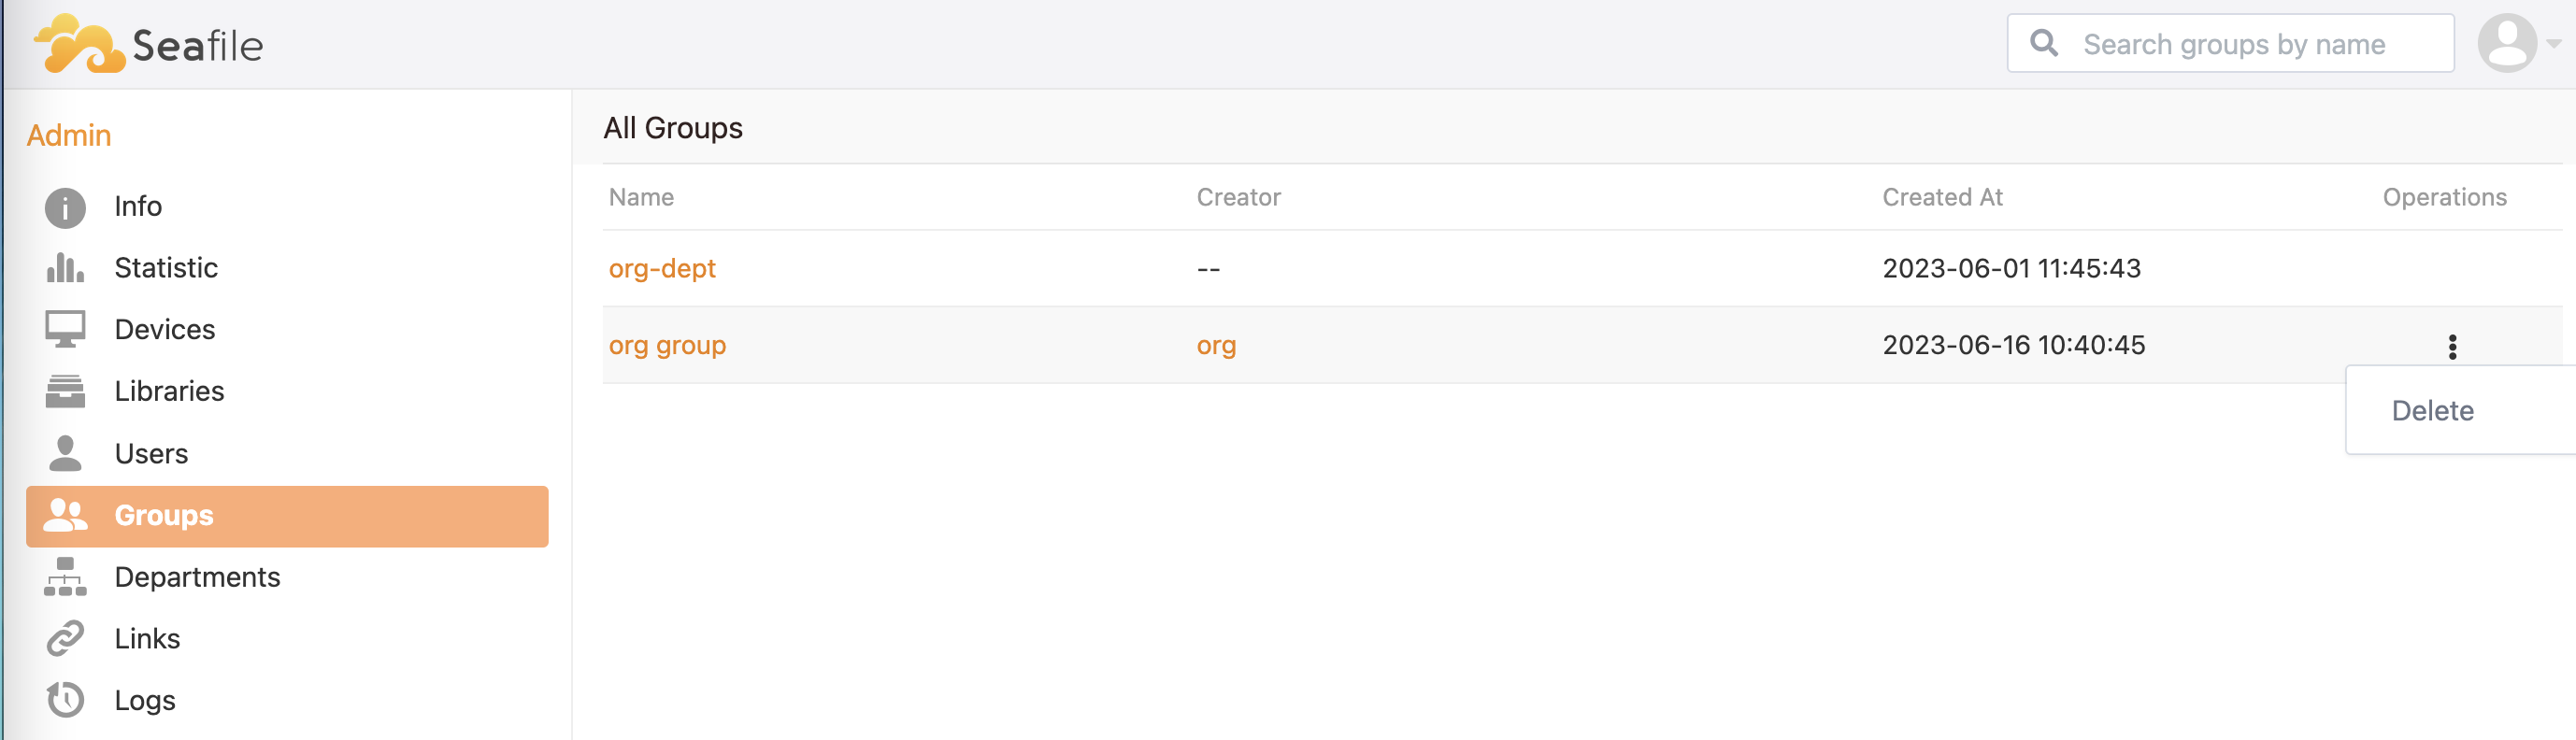The width and height of the screenshot is (2576, 740).
Task: Click the Links chain icon
Action: coord(65,638)
